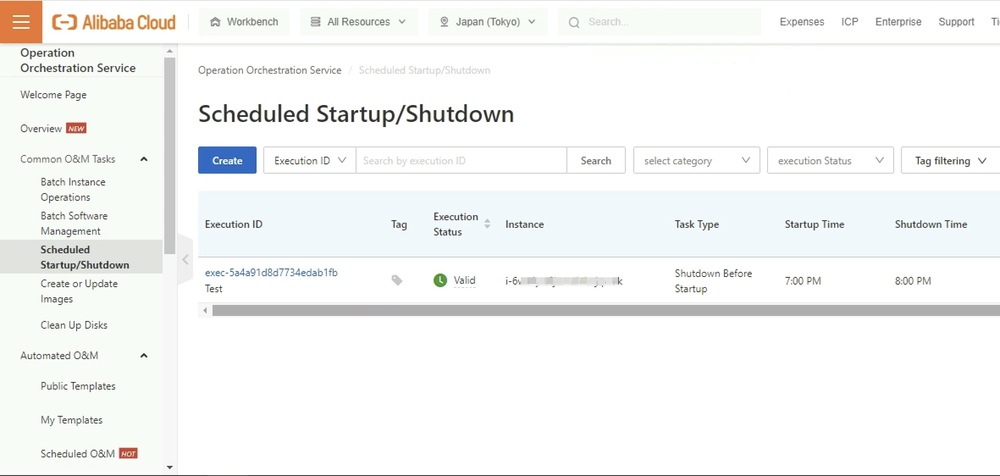Open Scheduled O&M in the sidebar
Screen dimensions: 1000x476
78,454
